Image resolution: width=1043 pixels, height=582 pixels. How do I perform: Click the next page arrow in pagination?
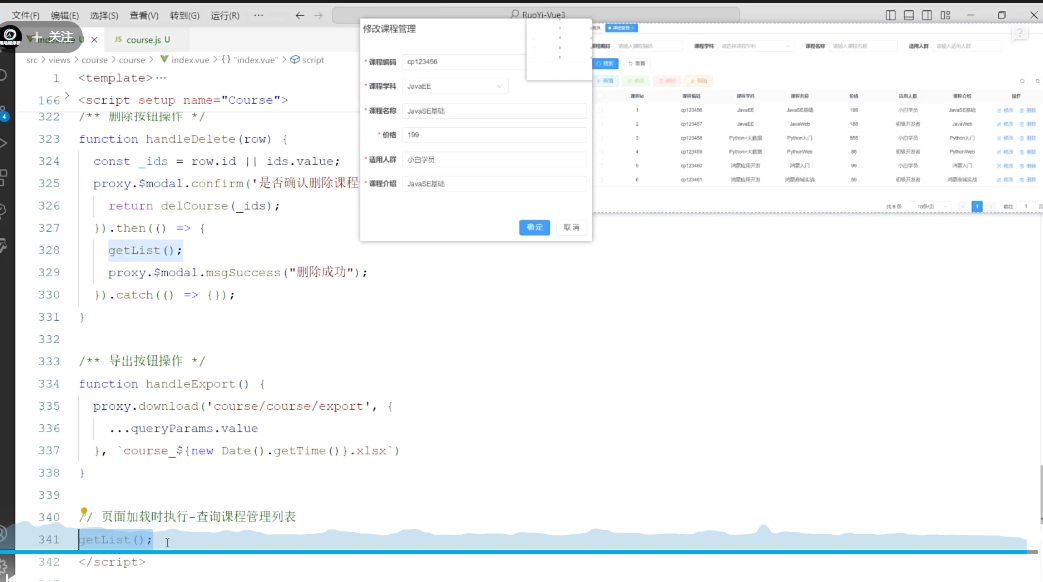[990, 207]
